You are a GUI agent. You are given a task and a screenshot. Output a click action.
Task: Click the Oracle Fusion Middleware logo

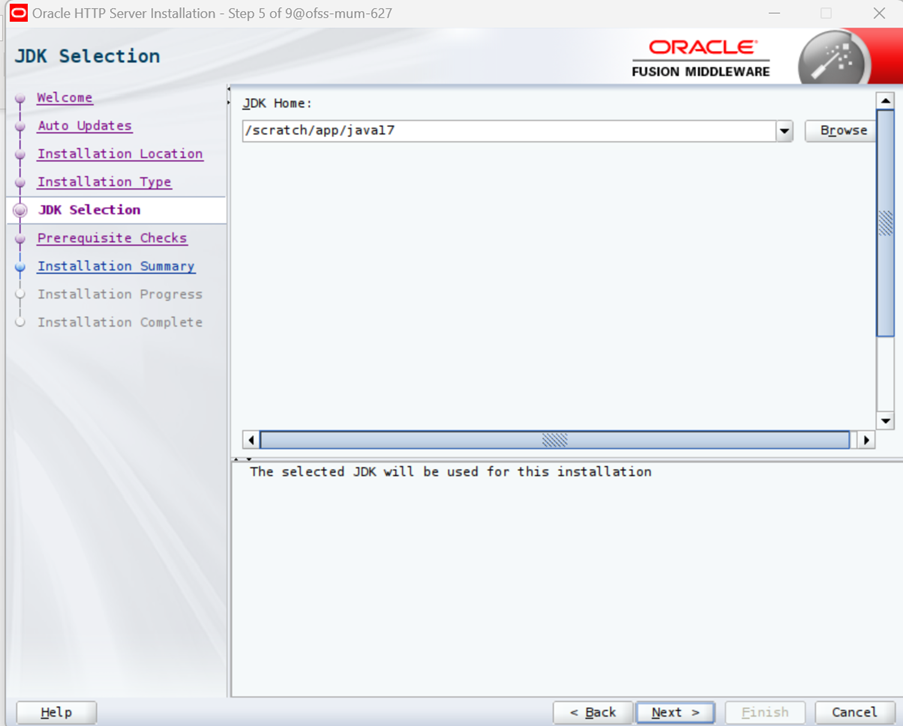tap(701, 58)
